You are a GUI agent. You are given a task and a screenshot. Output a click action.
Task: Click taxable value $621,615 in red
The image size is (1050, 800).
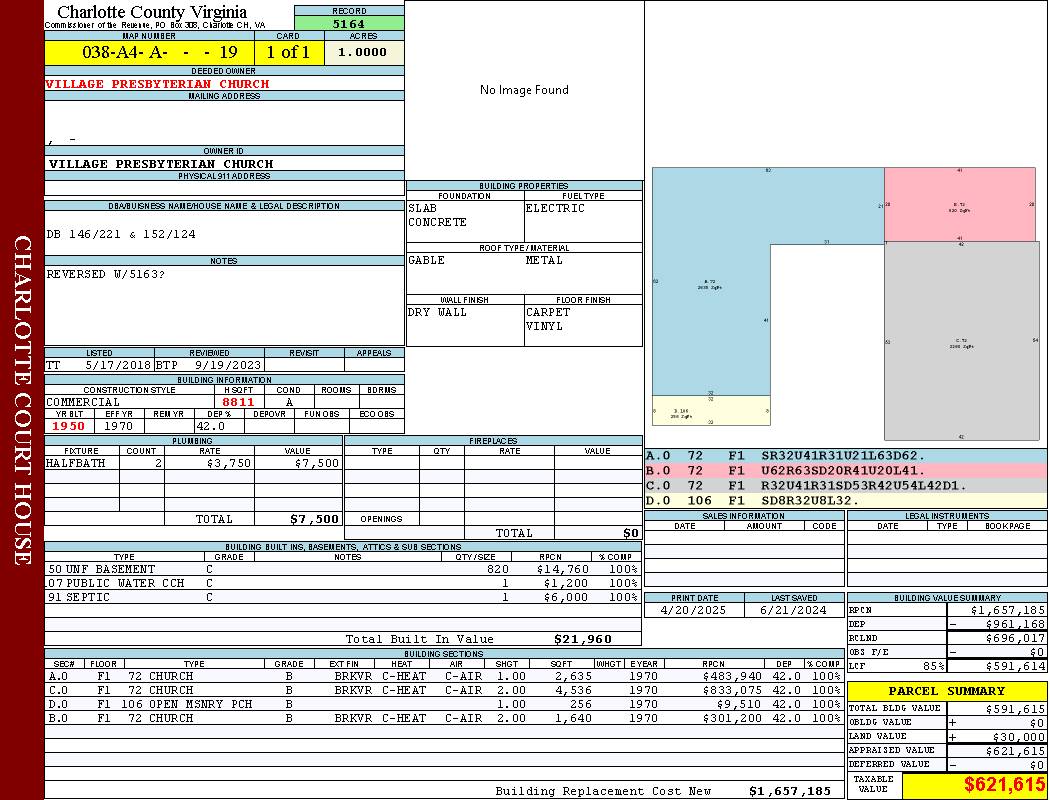tap(1004, 785)
